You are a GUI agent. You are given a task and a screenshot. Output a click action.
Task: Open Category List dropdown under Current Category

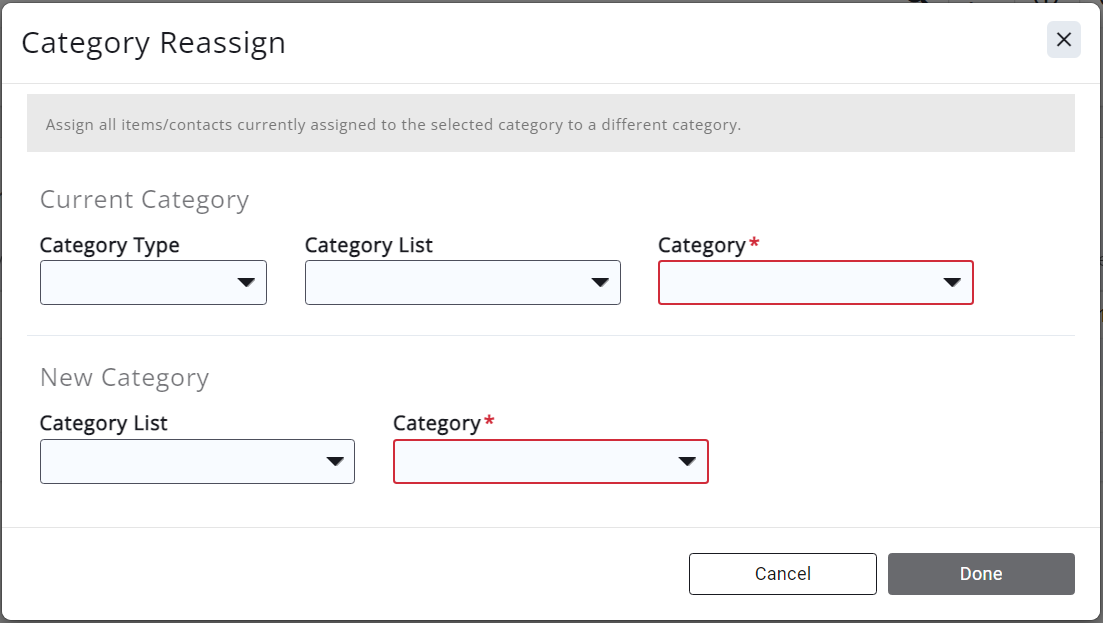pos(450,283)
